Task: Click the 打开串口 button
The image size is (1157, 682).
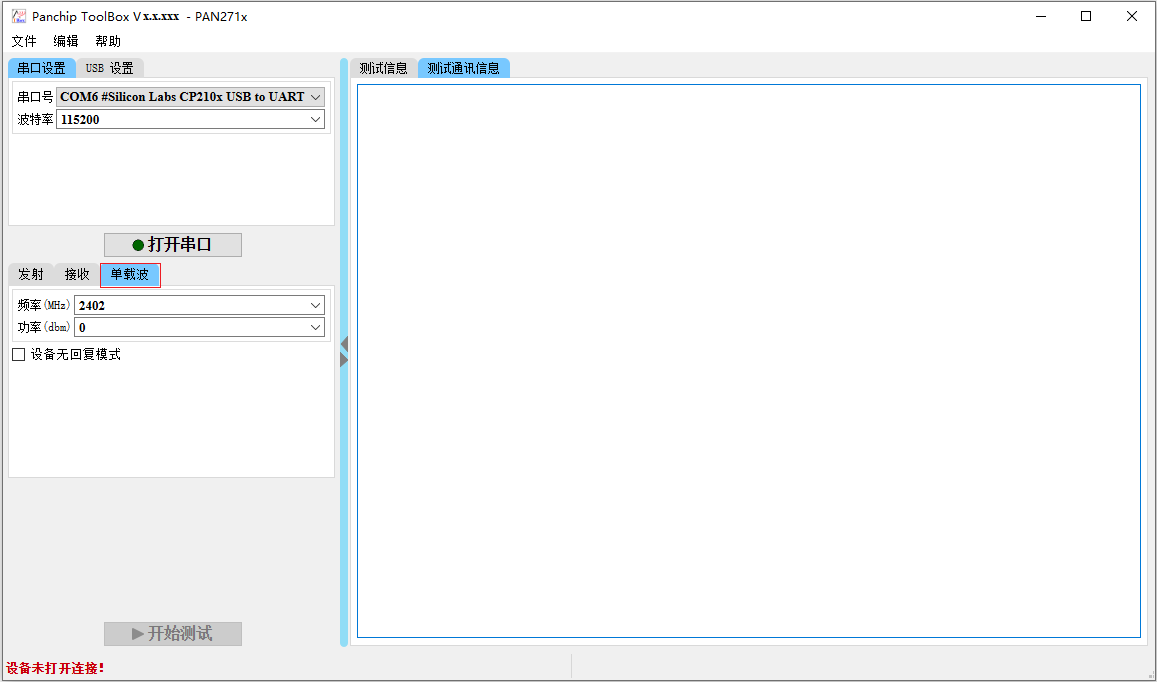Action: click(x=173, y=245)
